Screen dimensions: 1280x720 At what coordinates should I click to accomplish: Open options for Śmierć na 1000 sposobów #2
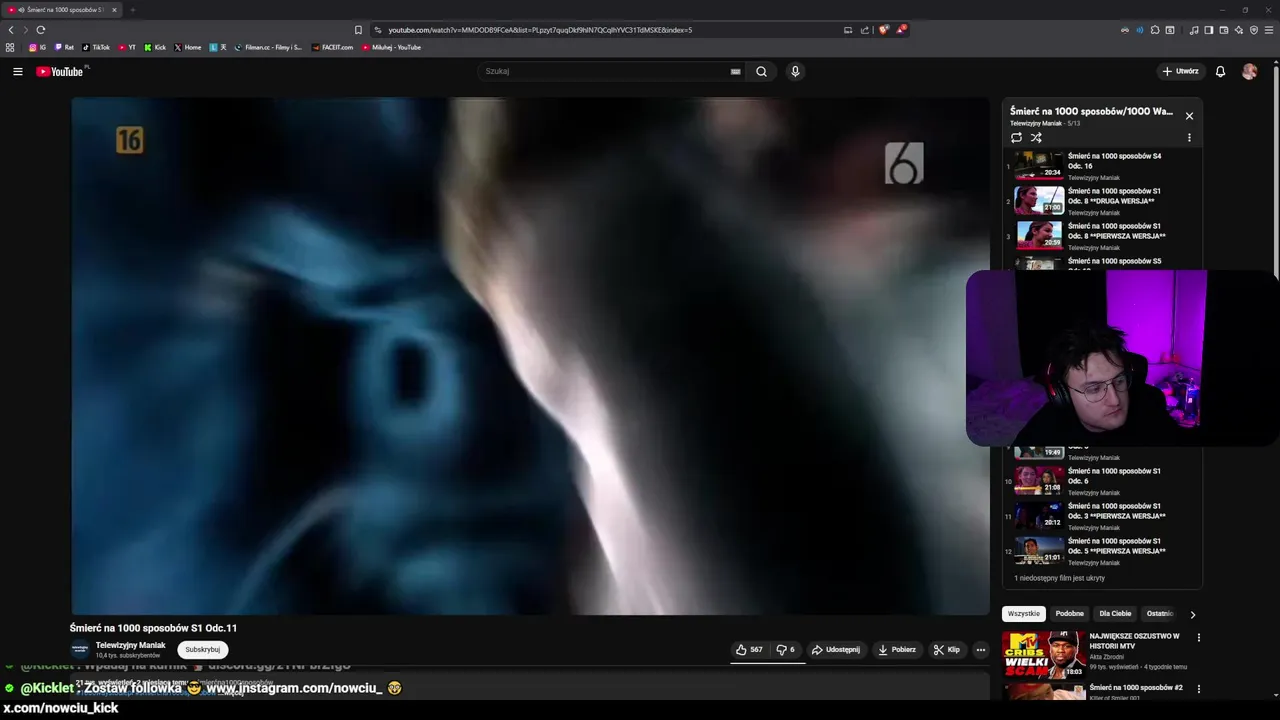[x=1198, y=689]
